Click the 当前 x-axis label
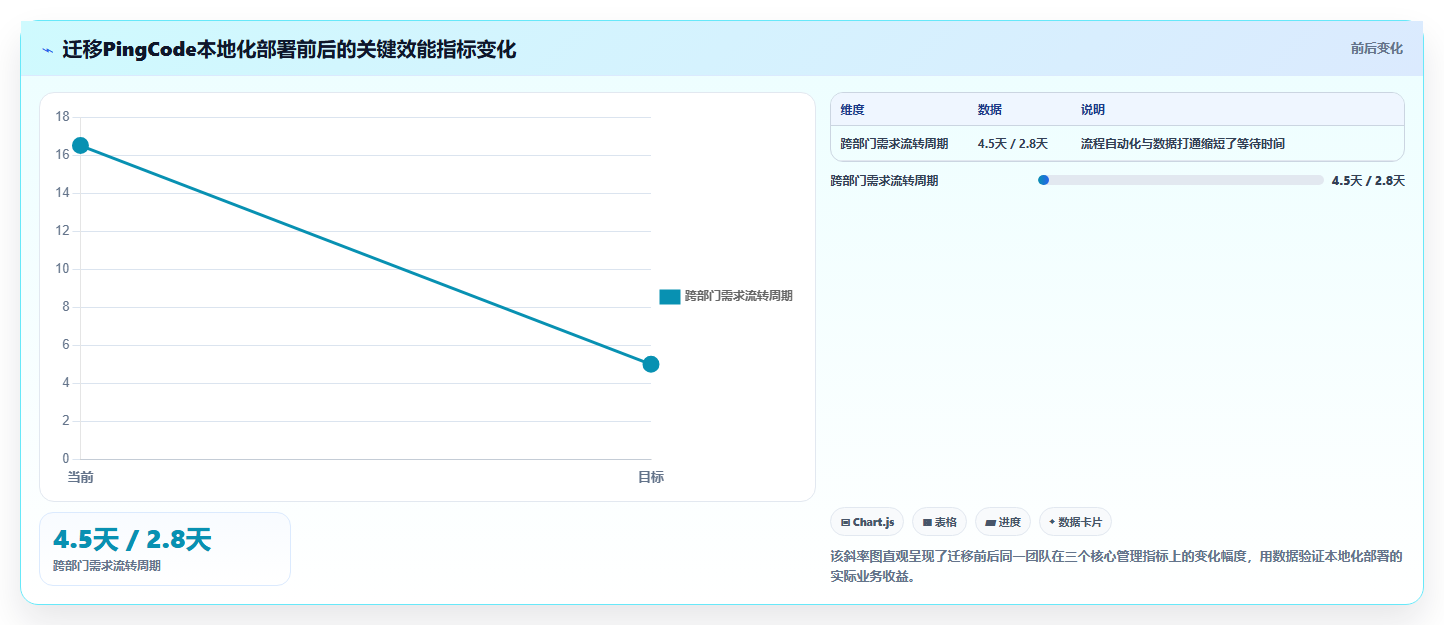 point(80,478)
